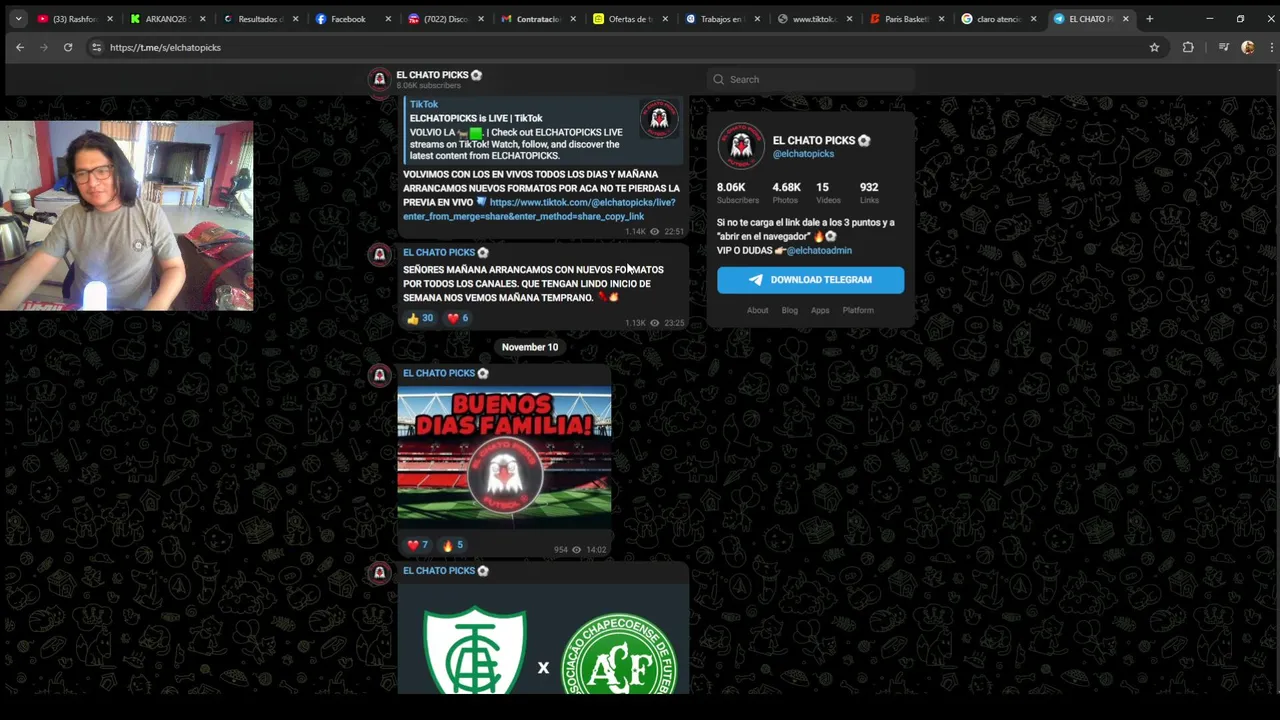This screenshot has width=1280, height=720.
Task: Click the author name above the SEÑORES MAÑANA message
Action: [445, 252]
